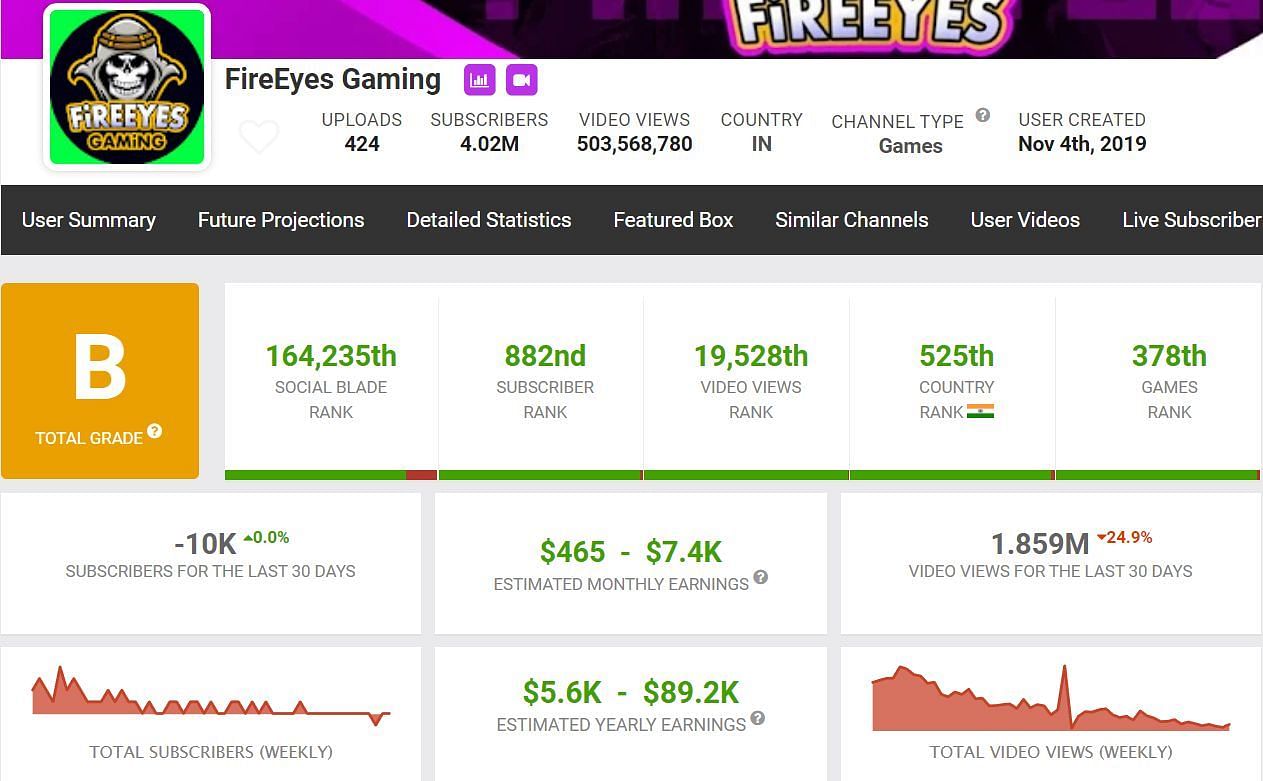Toggle the favorite heart icon

pos(259,136)
